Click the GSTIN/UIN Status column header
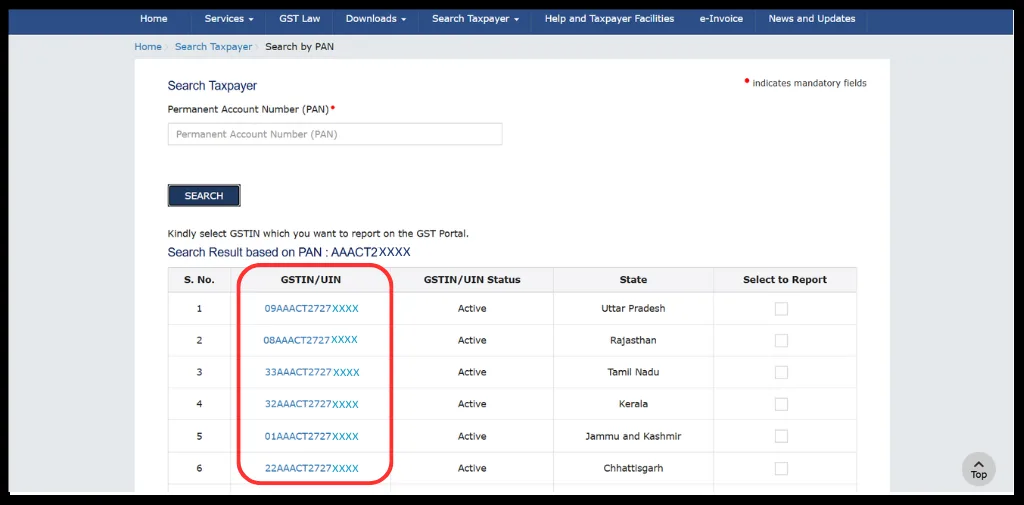1024x505 pixels. [472, 280]
